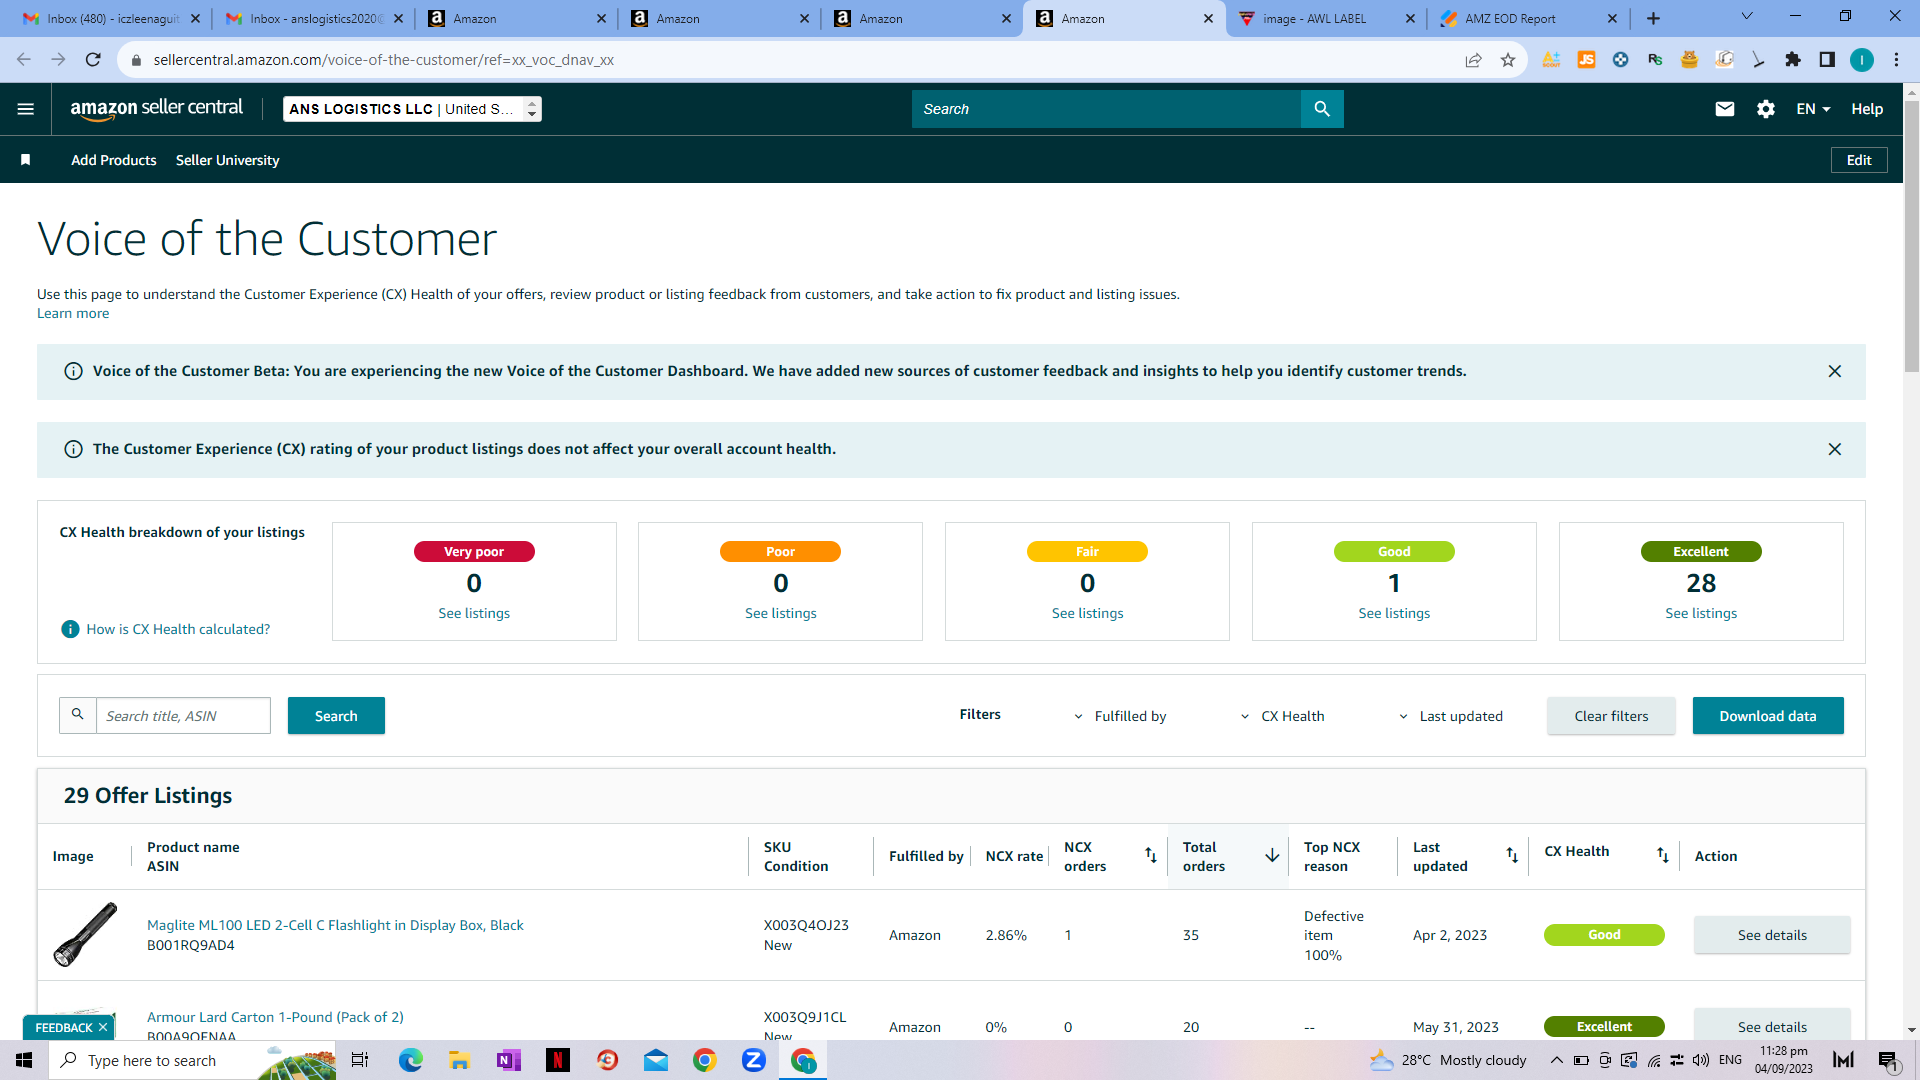Open the Chrome profile avatar
The image size is (1920, 1080).
tap(1862, 60)
